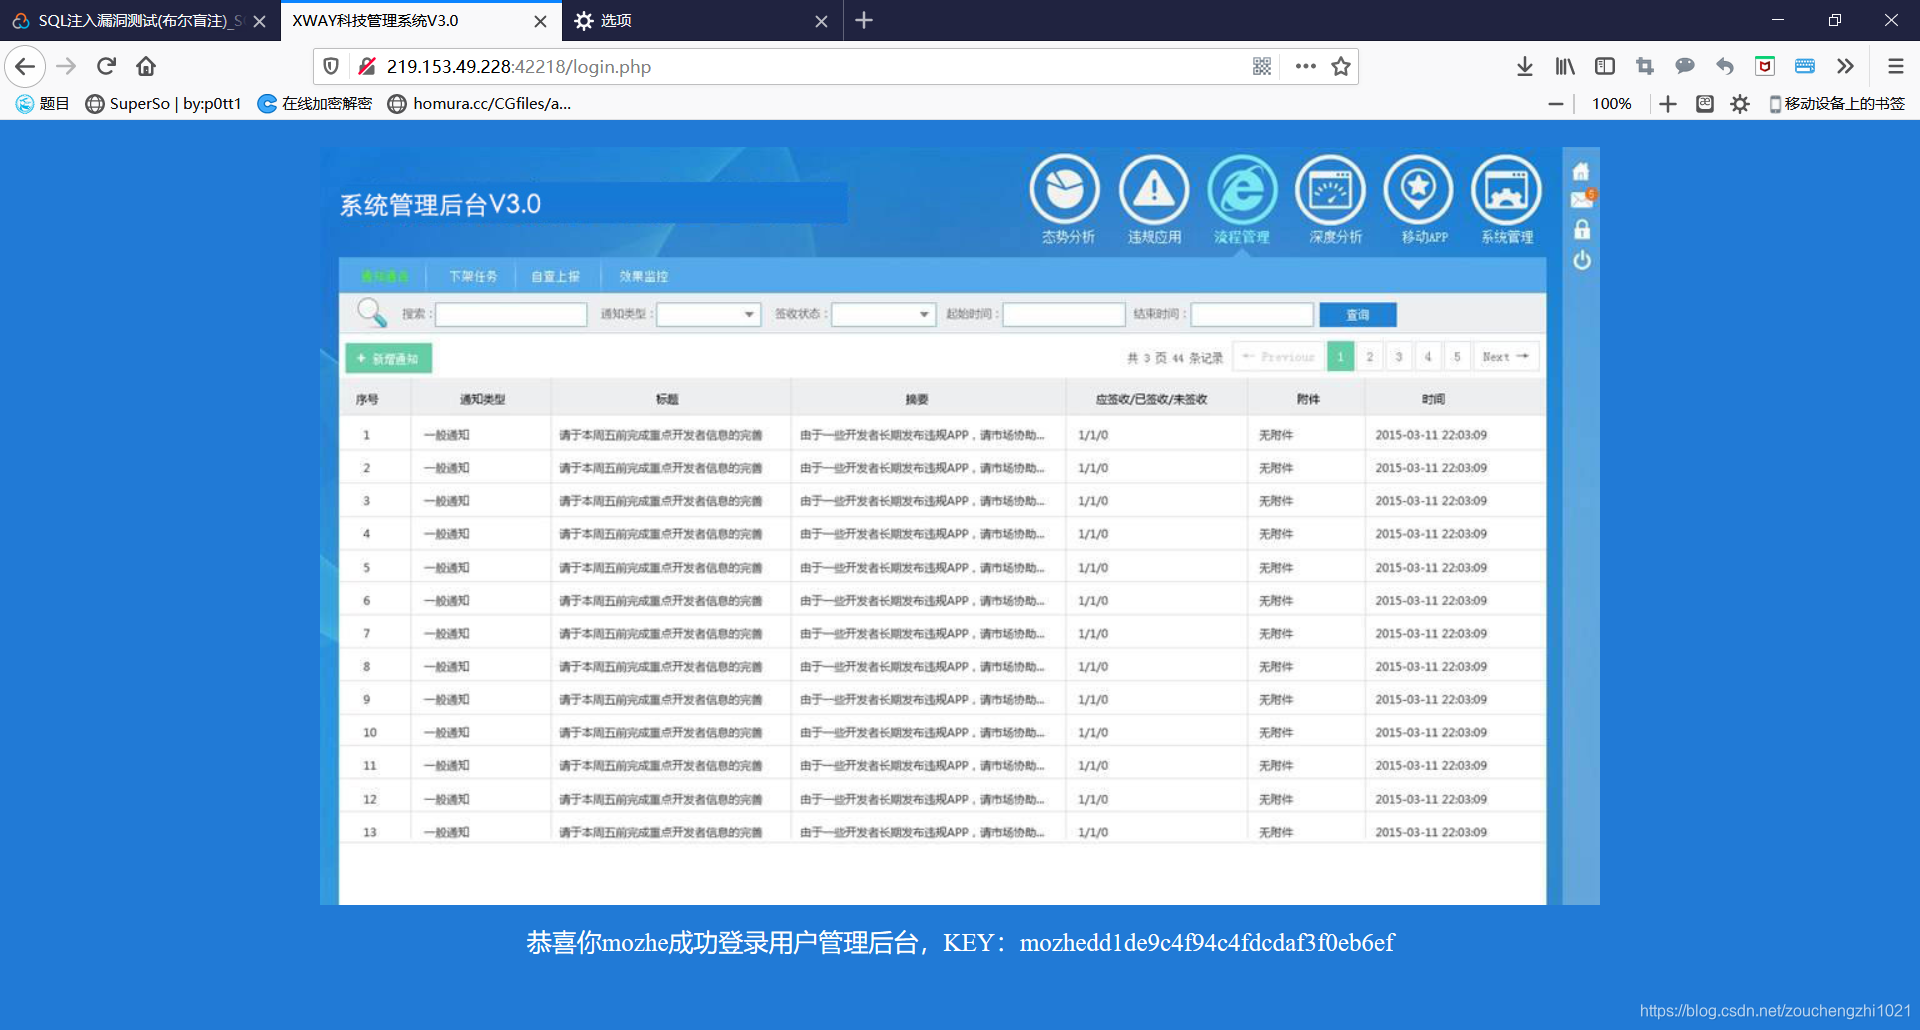Screen dimensions: 1920x1030
Task: Open homura.cc bookmark
Action: coord(479,103)
